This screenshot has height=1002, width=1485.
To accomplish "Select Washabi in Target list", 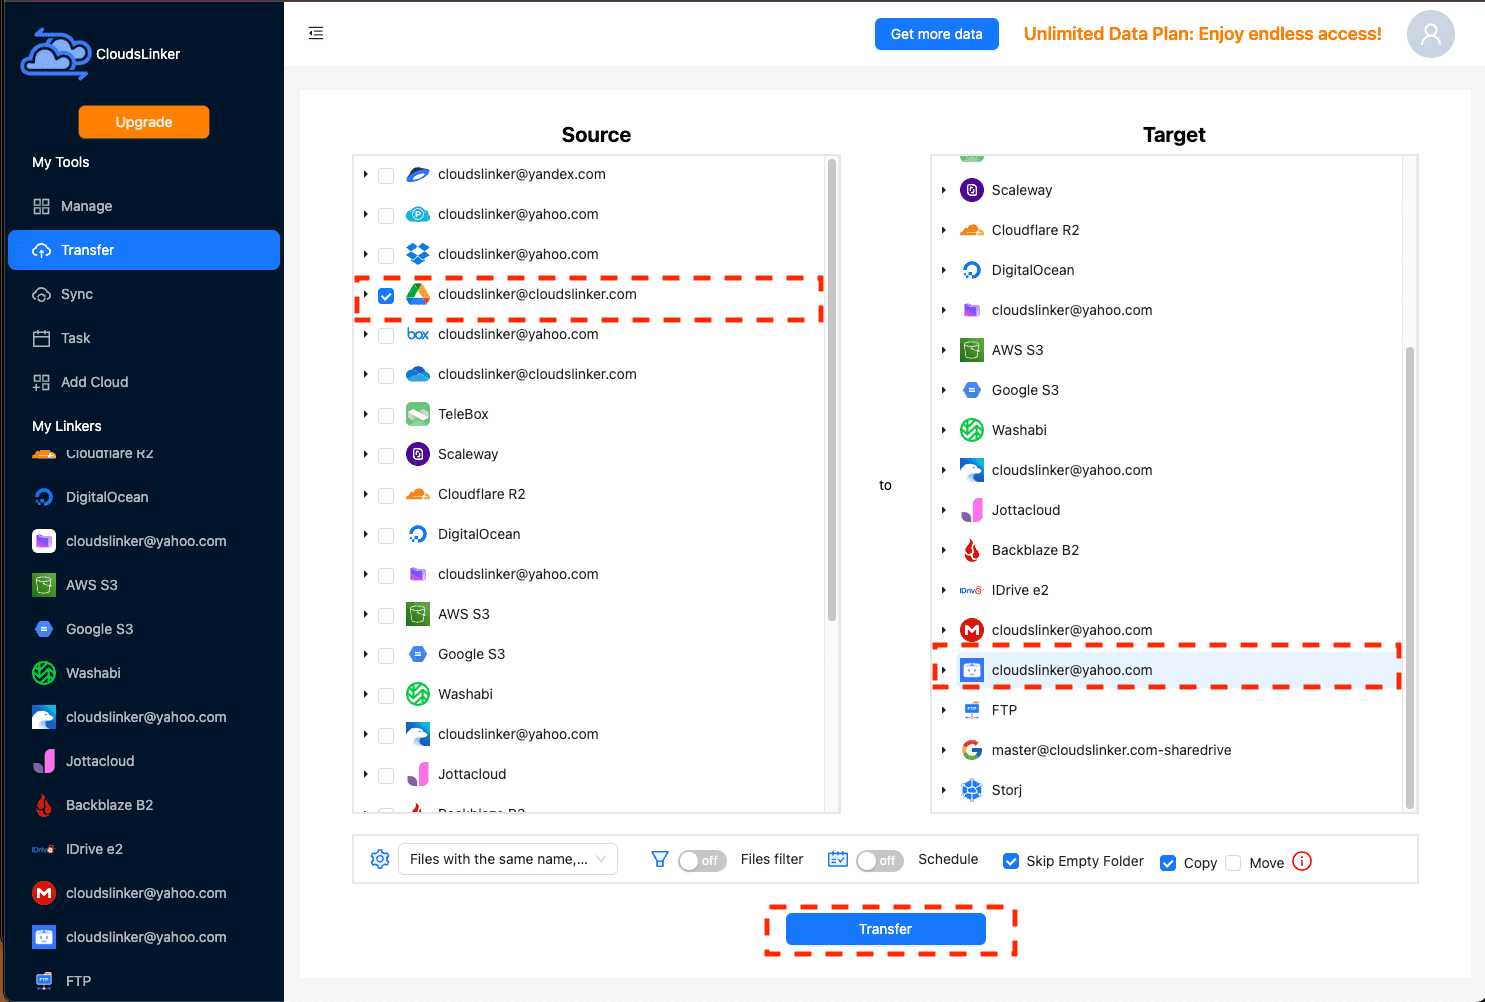I will [x=1019, y=430].
